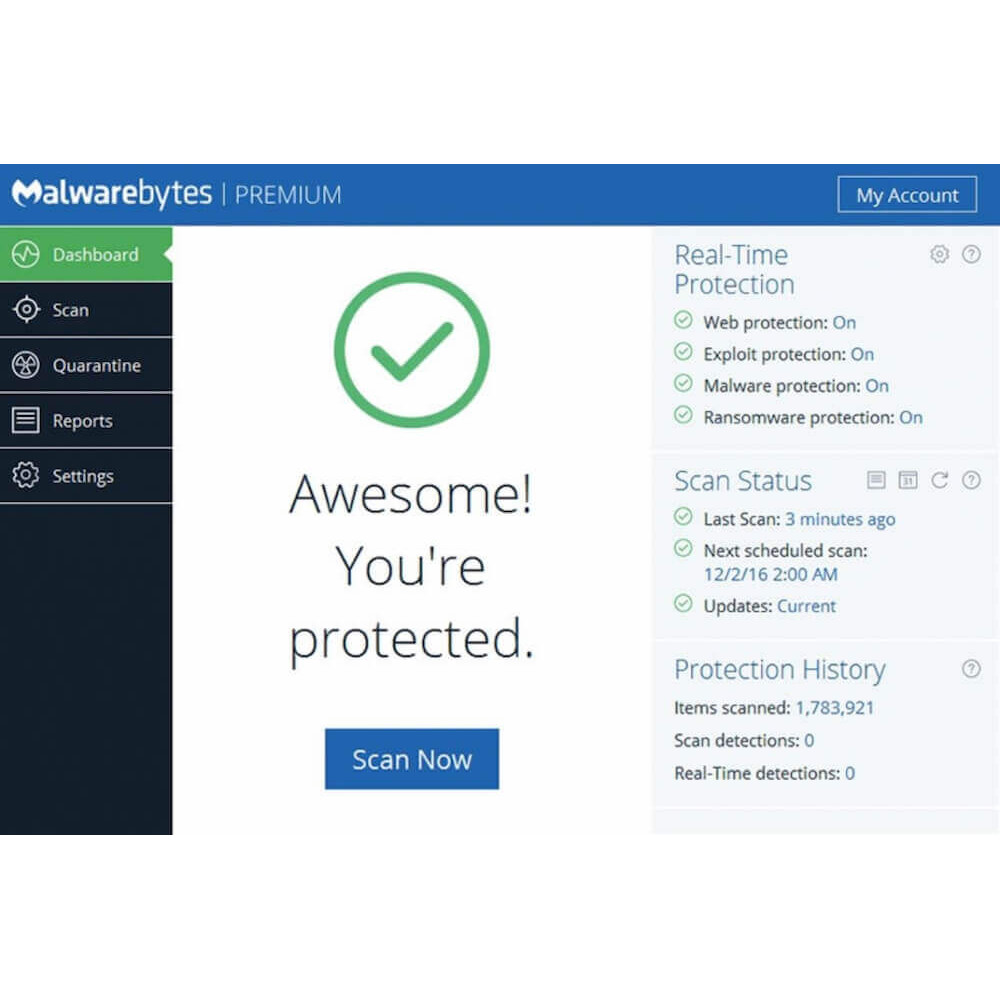Screen dimensions: 1000x1000
Task: Start a scan with Scan Now
Action: click(412, 759)
